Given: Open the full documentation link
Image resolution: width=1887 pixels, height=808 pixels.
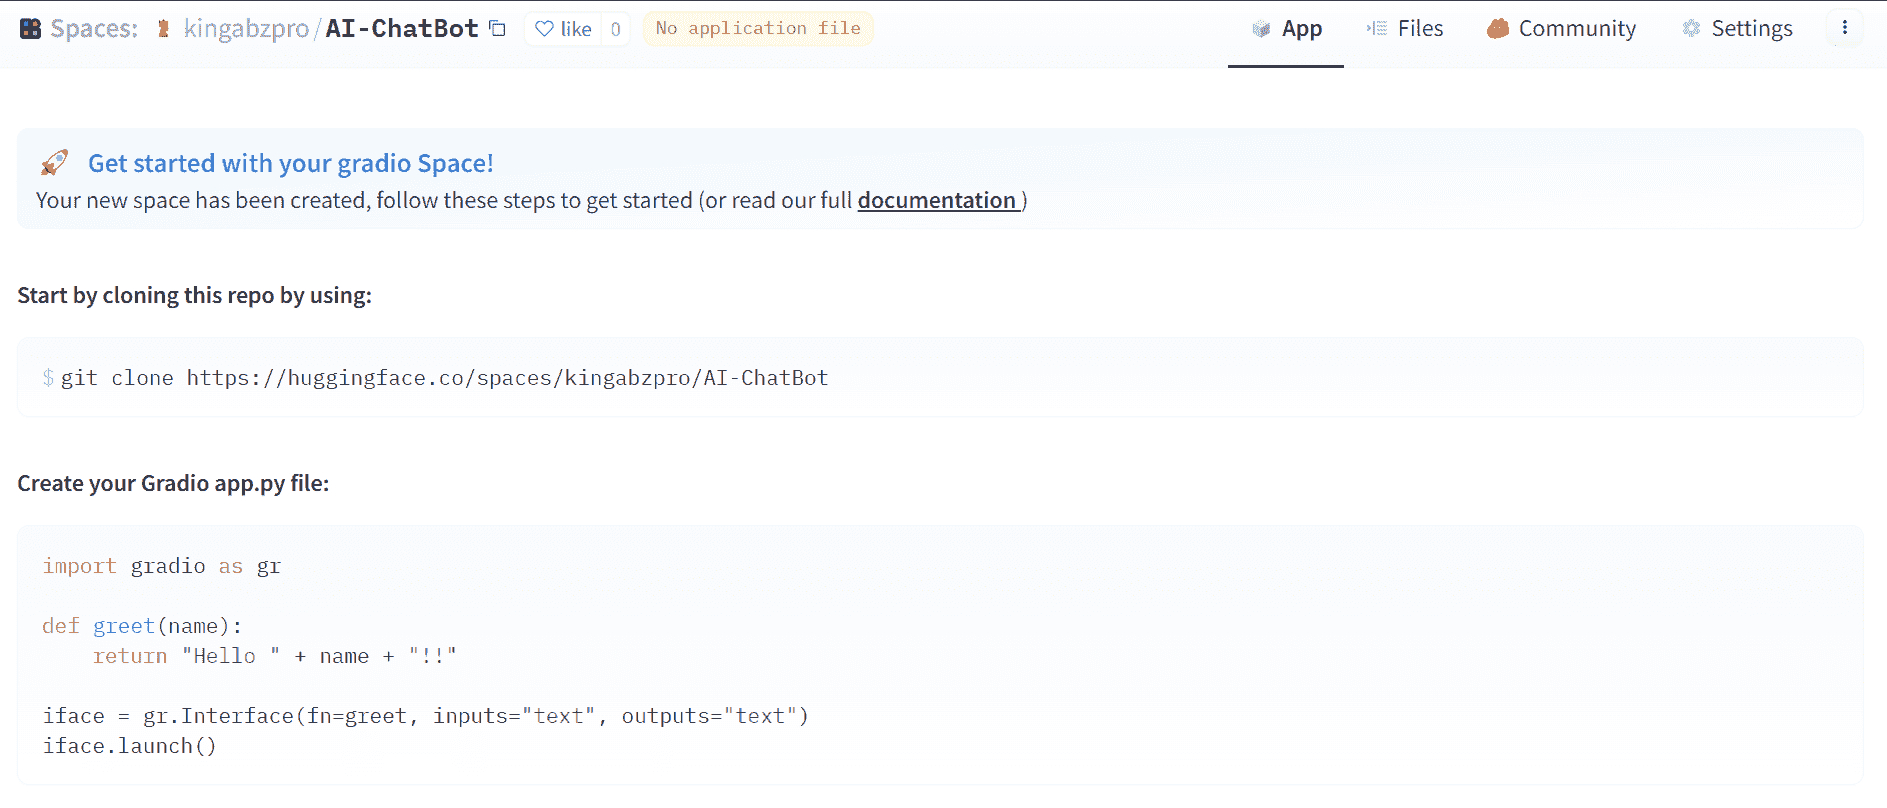Looking at the screenshot, I should 937,201.
